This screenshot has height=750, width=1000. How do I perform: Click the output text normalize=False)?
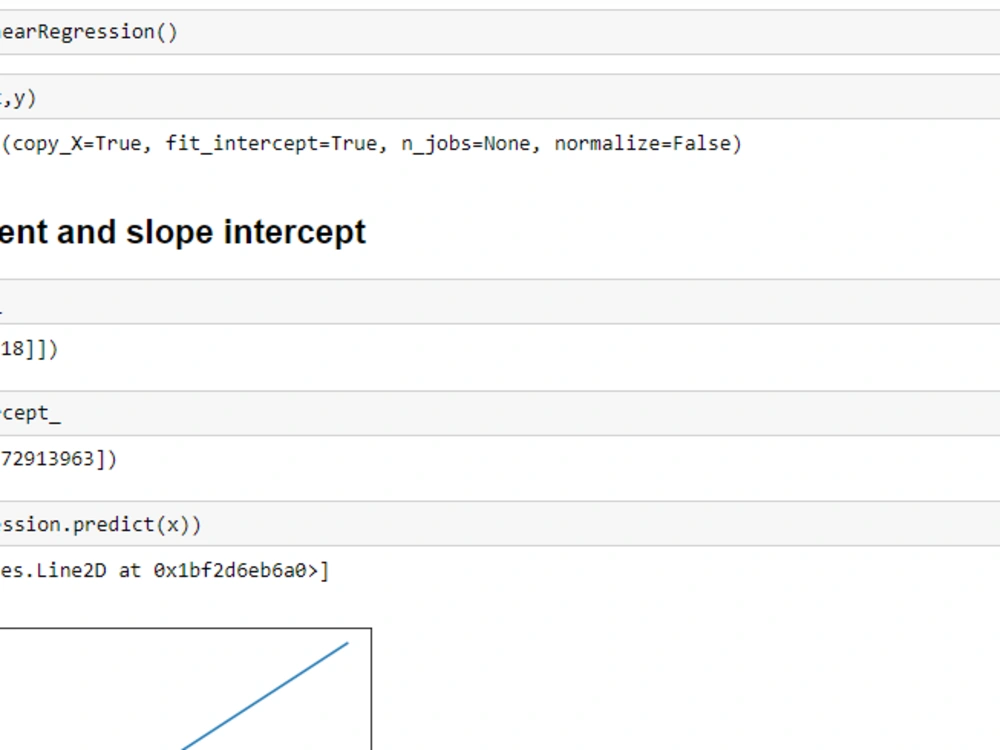point(648,143)
